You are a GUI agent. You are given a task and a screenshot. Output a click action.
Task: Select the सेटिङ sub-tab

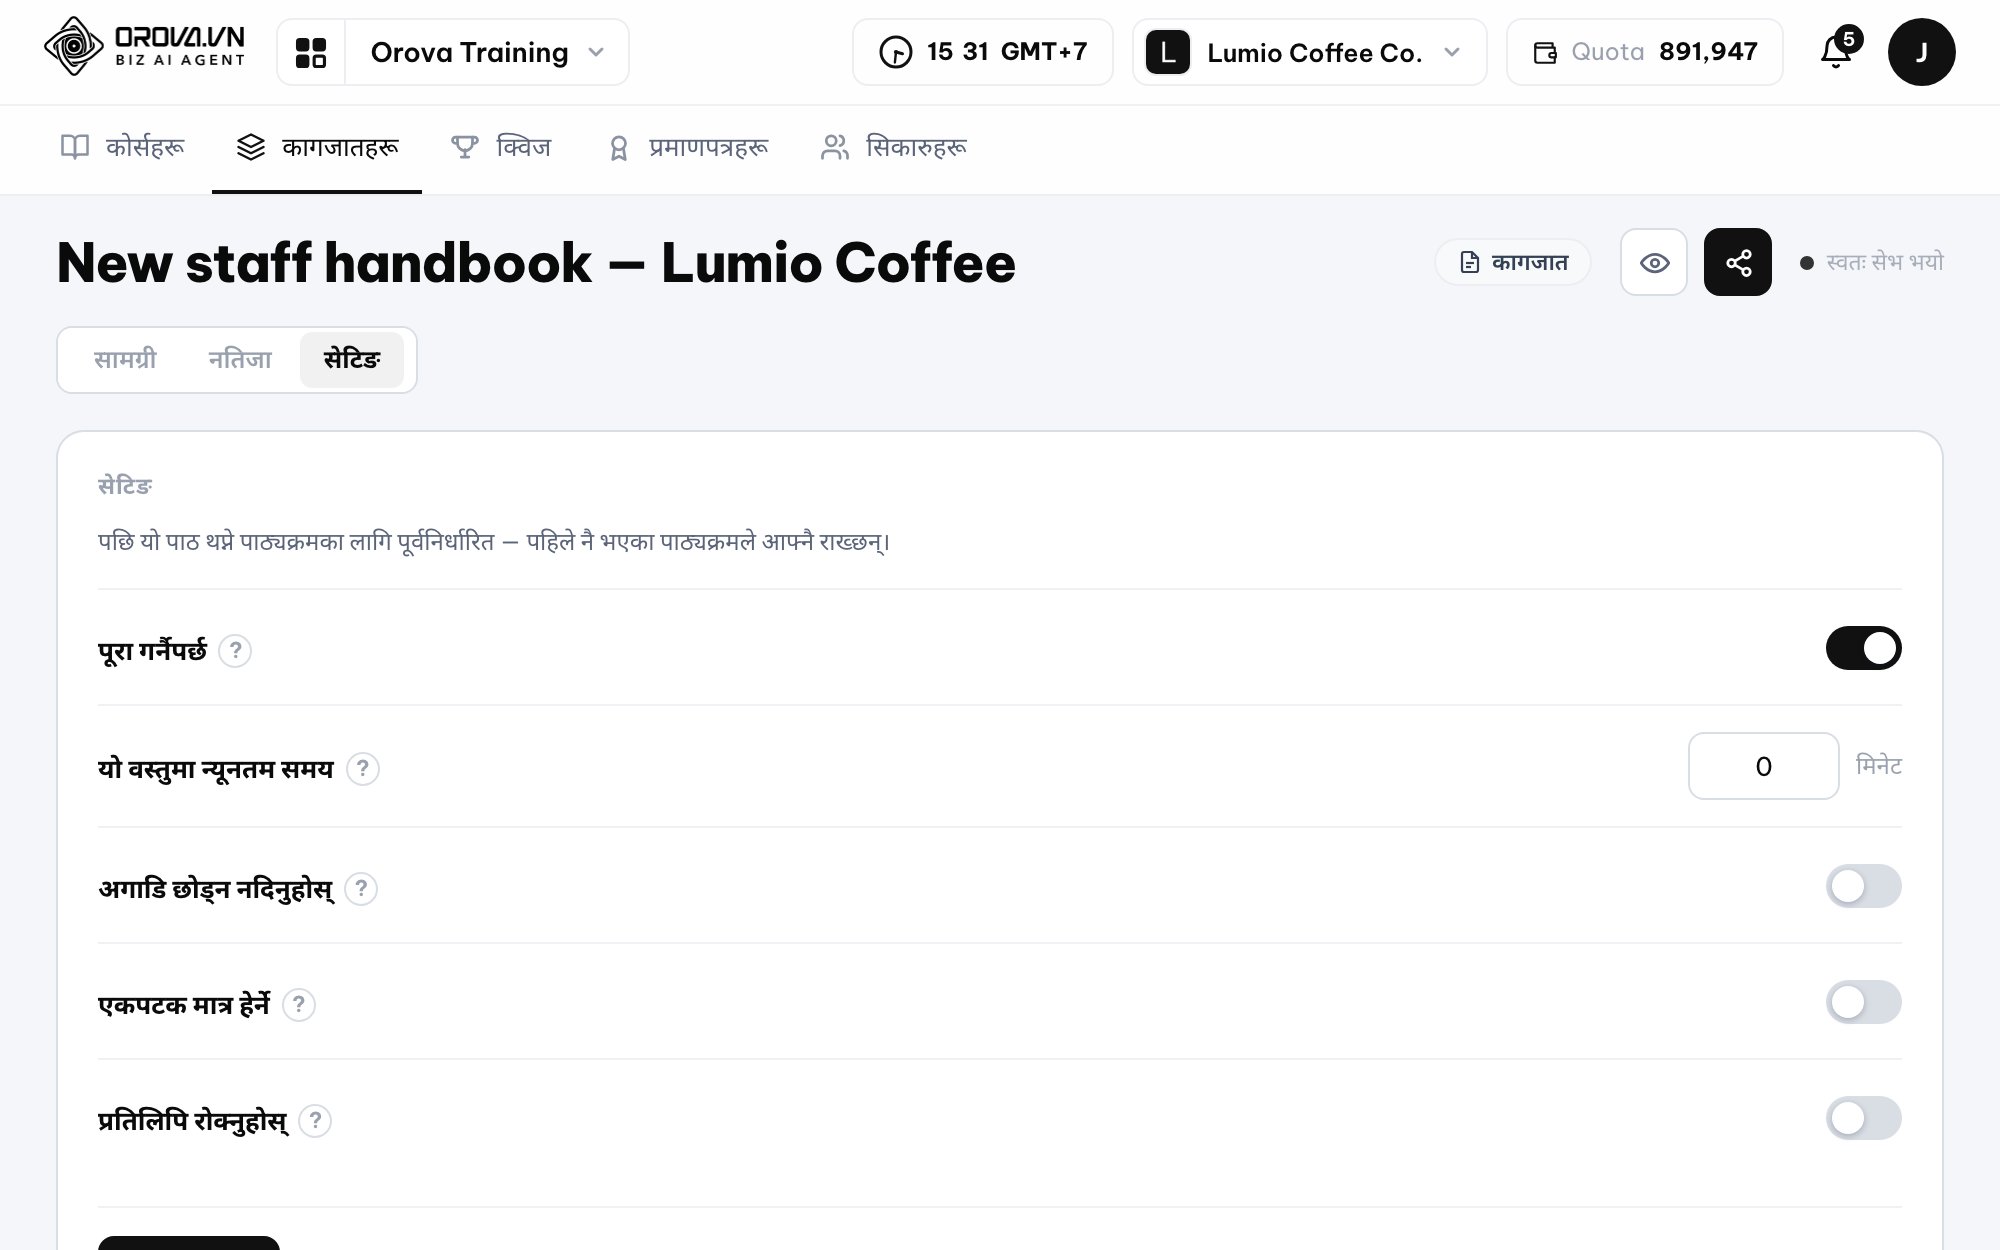352,360
